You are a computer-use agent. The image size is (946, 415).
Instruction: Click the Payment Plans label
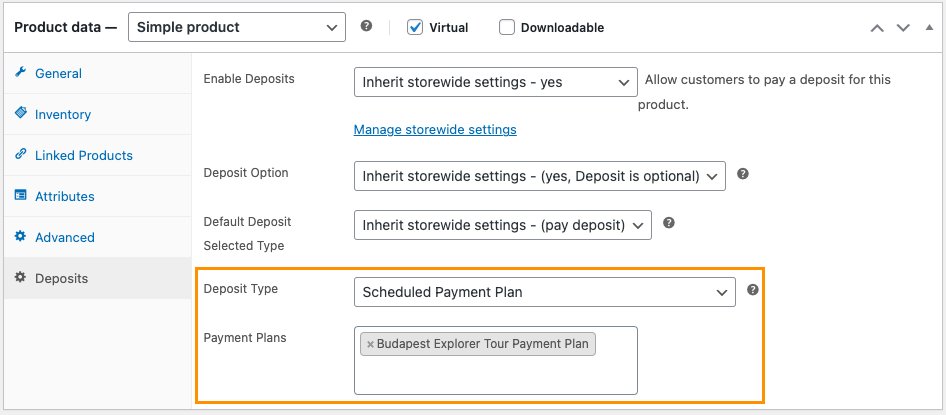(245, 338)
